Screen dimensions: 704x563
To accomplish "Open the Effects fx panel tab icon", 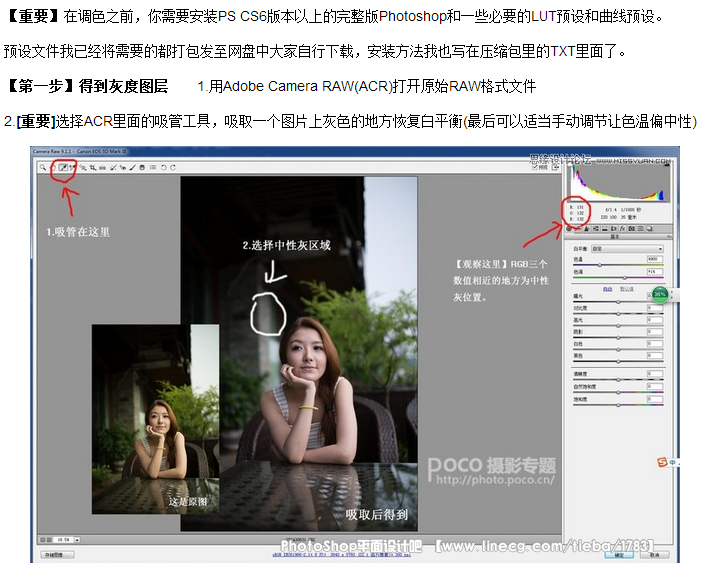I will coord(623,229).
